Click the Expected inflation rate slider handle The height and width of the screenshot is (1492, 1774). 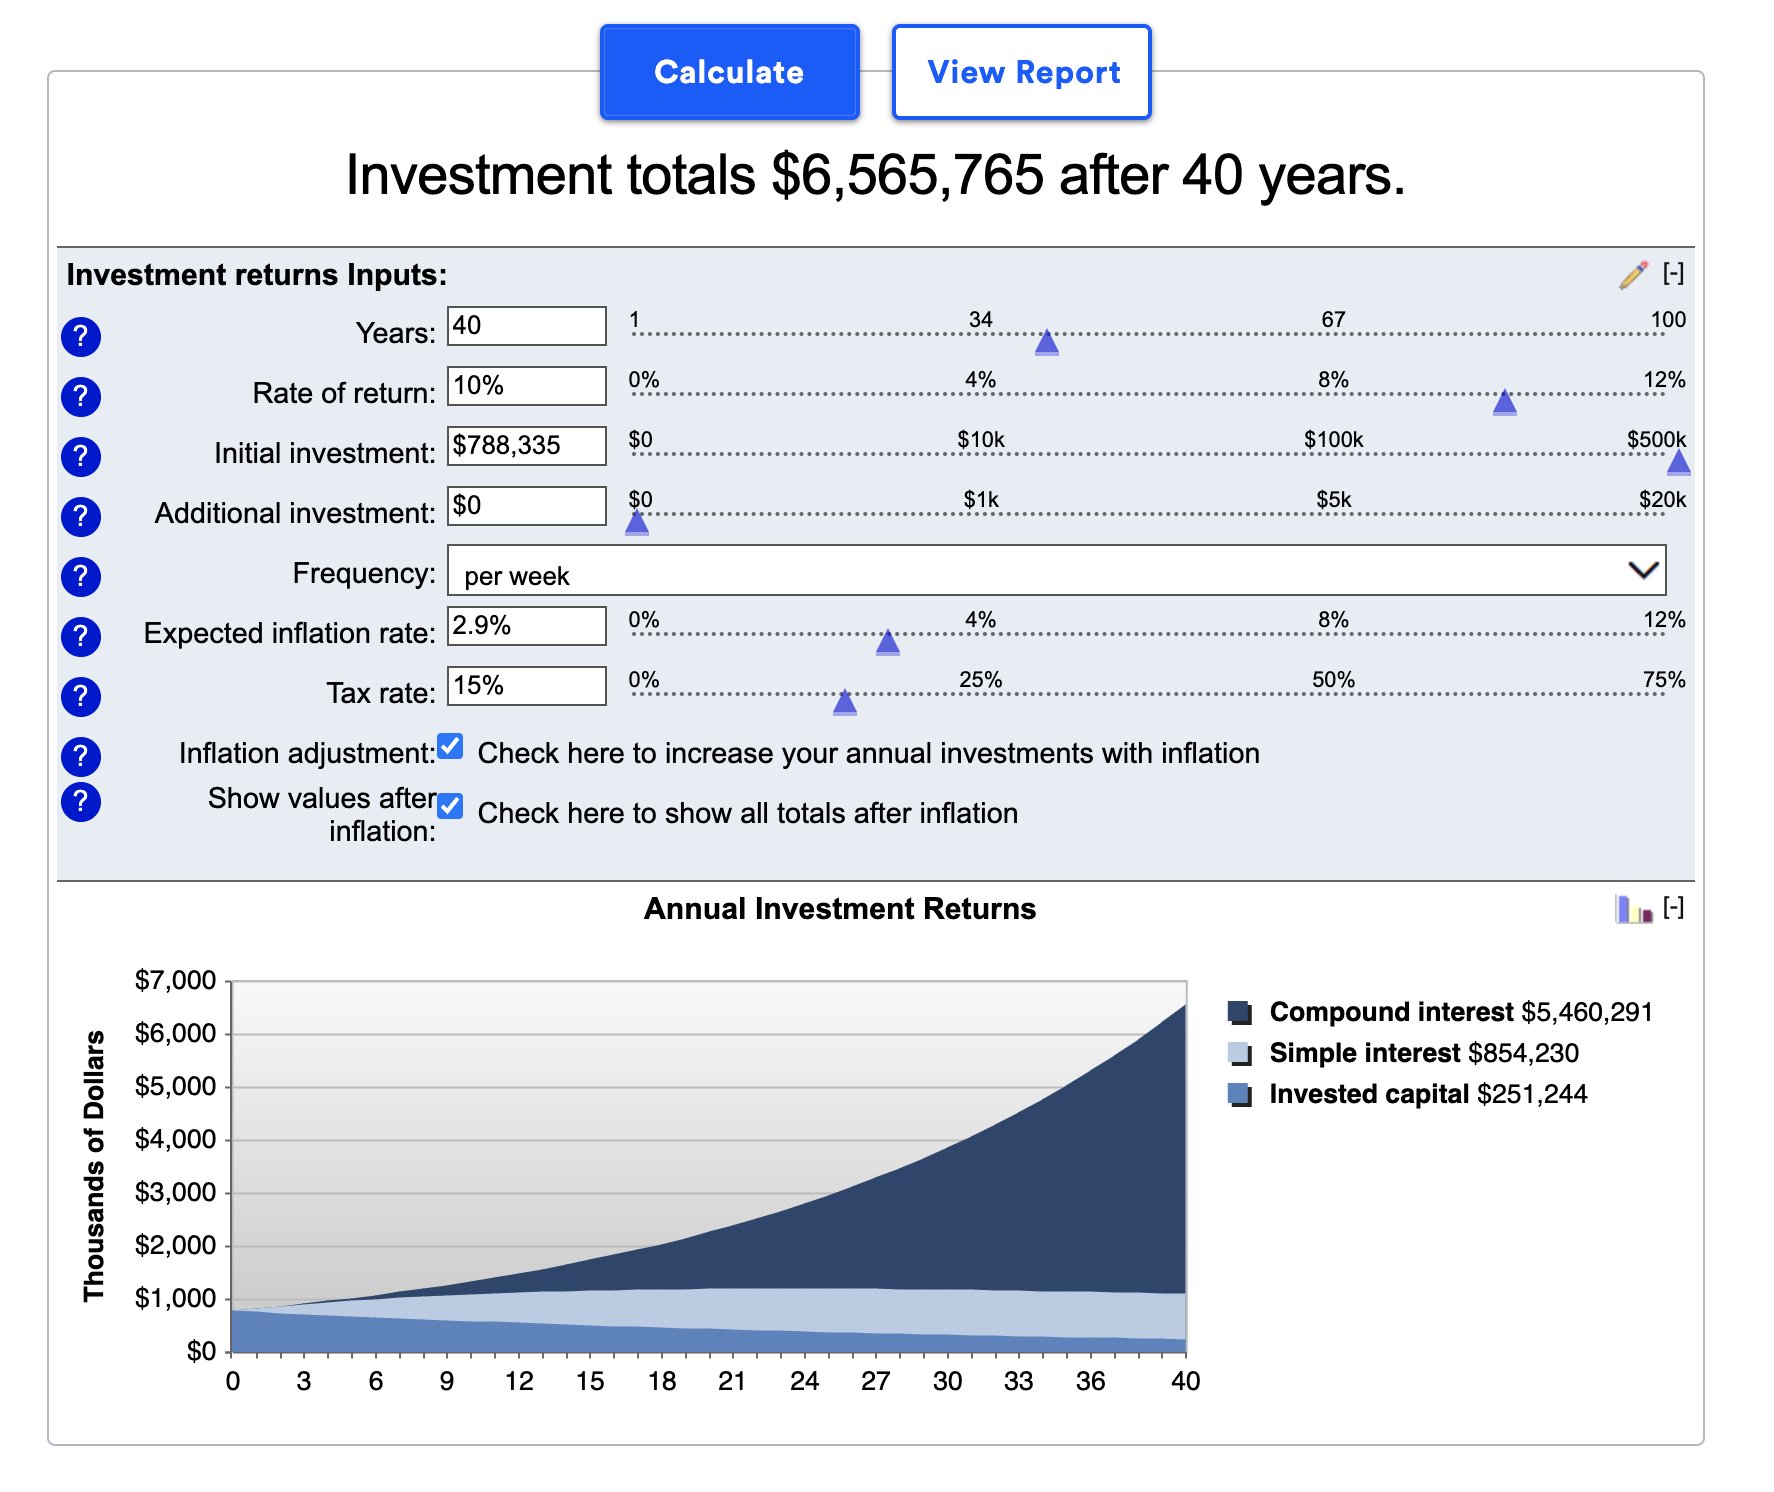point(888,643)
